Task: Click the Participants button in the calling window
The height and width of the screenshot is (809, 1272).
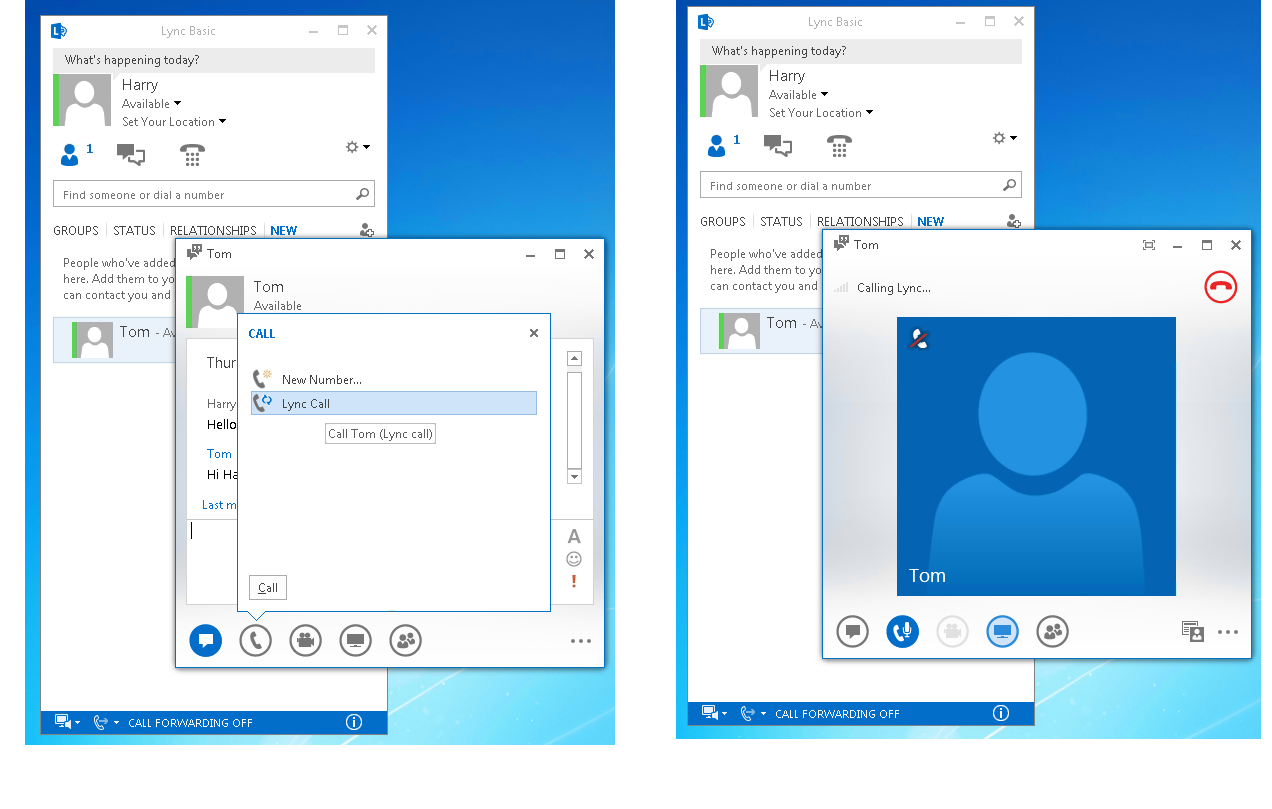Action: coord(1053,632)
